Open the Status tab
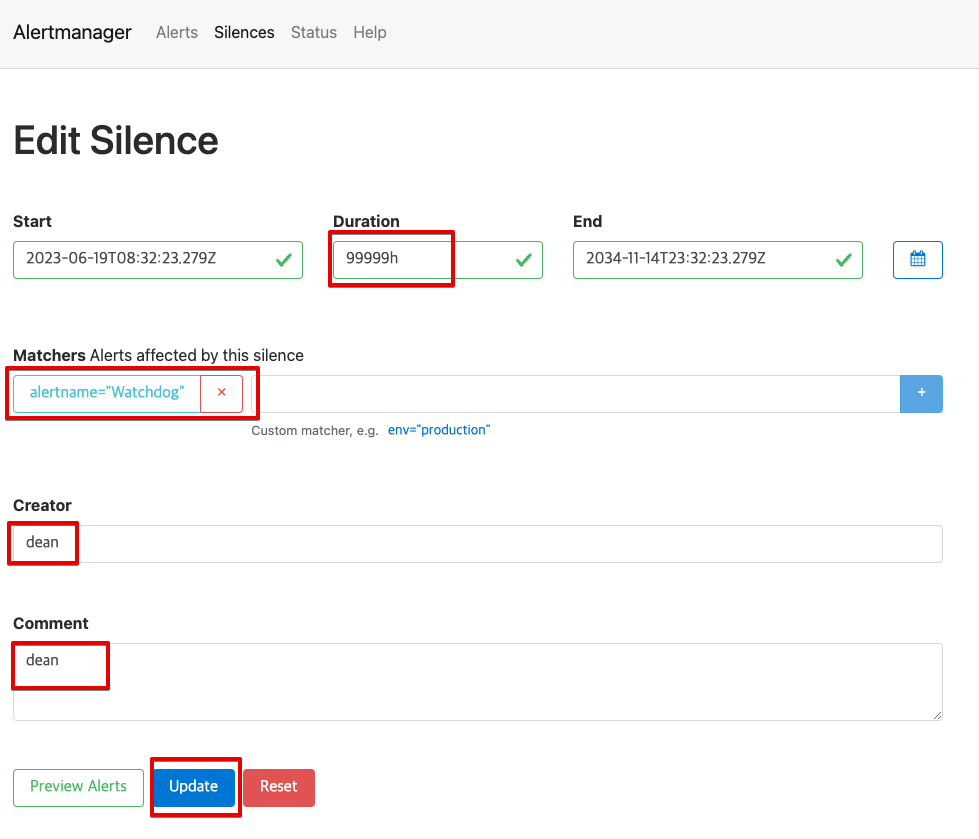The width and height of the screenshot is (979, 839). [x=313, y=32]
